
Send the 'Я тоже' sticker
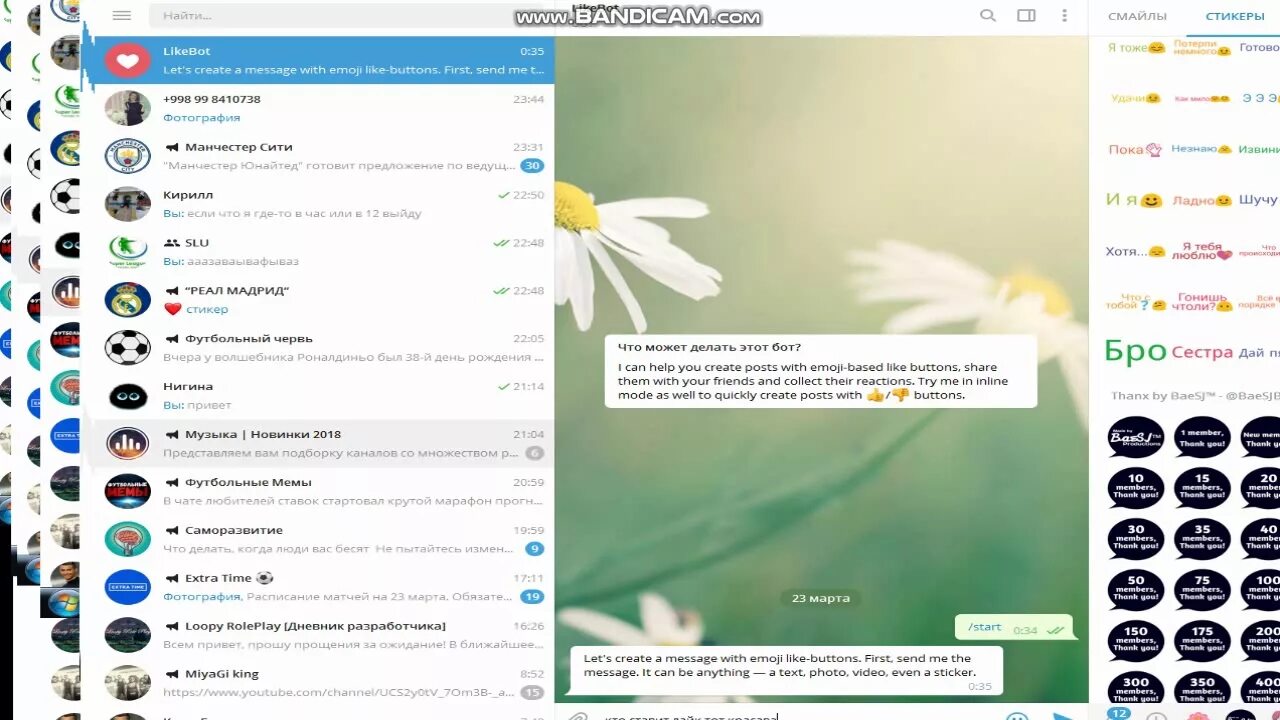[1136, 48]
